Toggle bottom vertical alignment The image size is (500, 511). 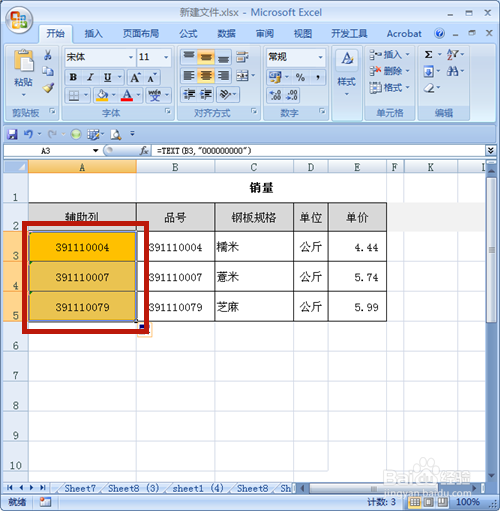pyautogui.click(x=223, y=57)
